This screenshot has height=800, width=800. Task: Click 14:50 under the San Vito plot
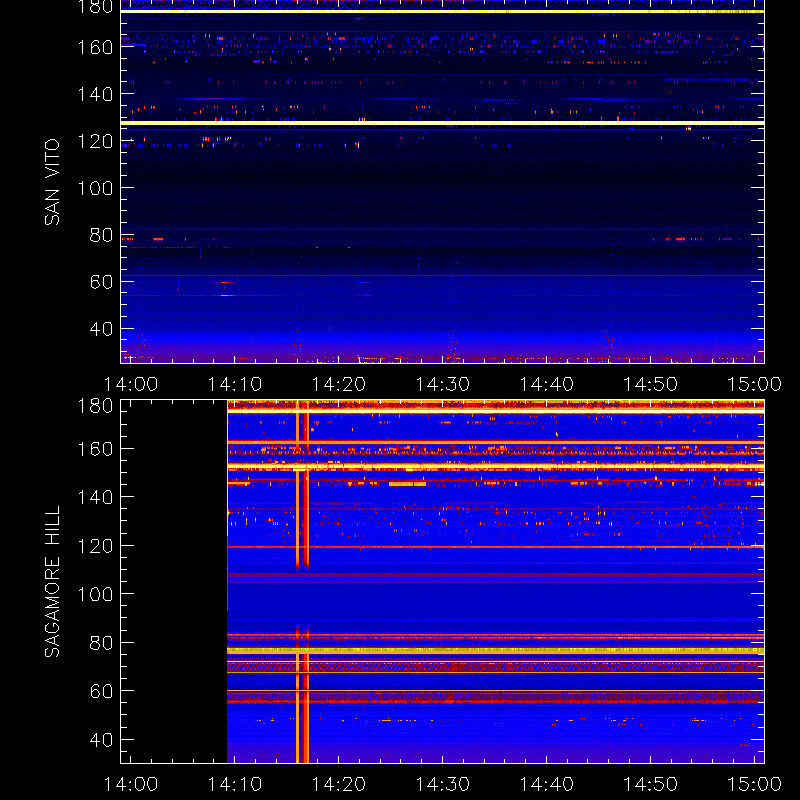point(651,384)
